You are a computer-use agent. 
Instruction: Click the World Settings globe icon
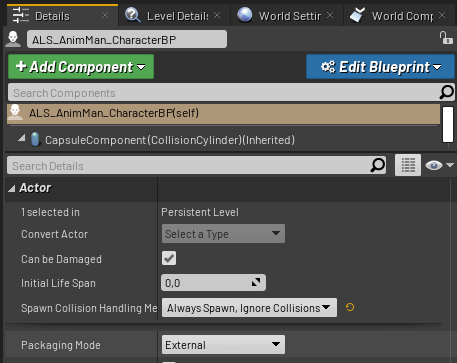[x=245, y=15]
